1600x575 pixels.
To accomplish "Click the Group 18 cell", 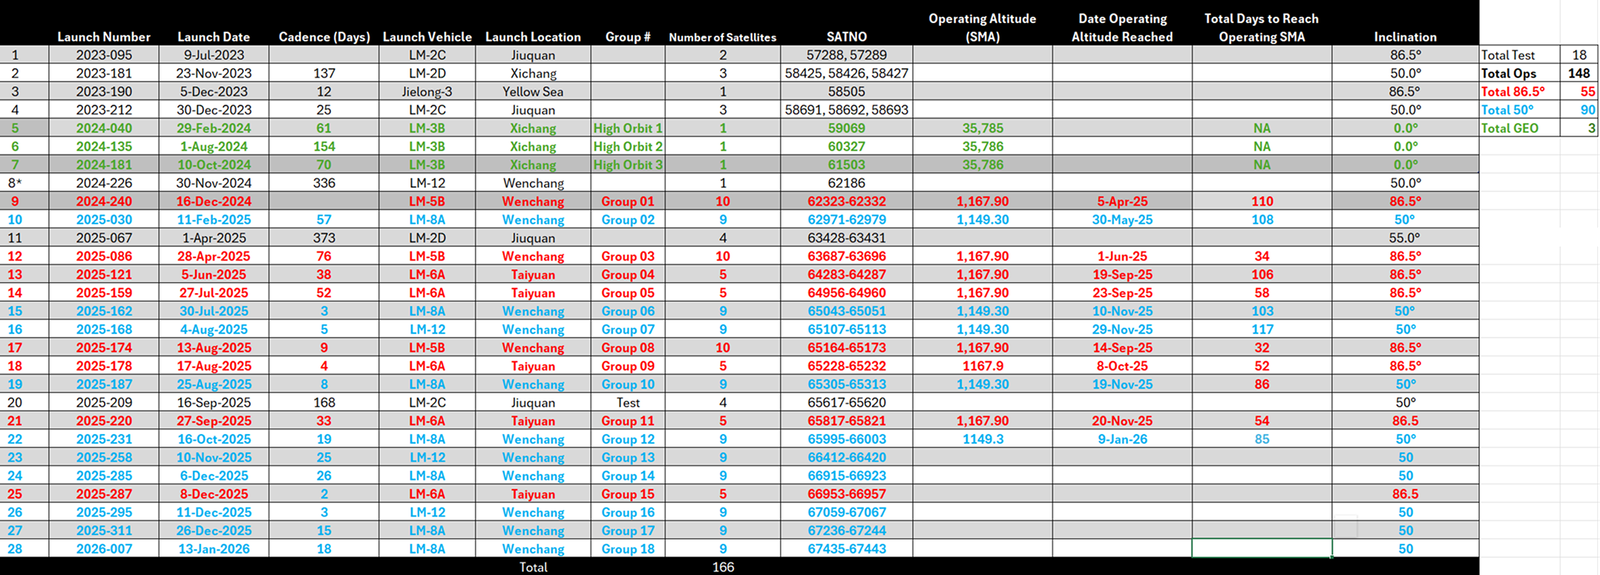I will tap(628, 549).
